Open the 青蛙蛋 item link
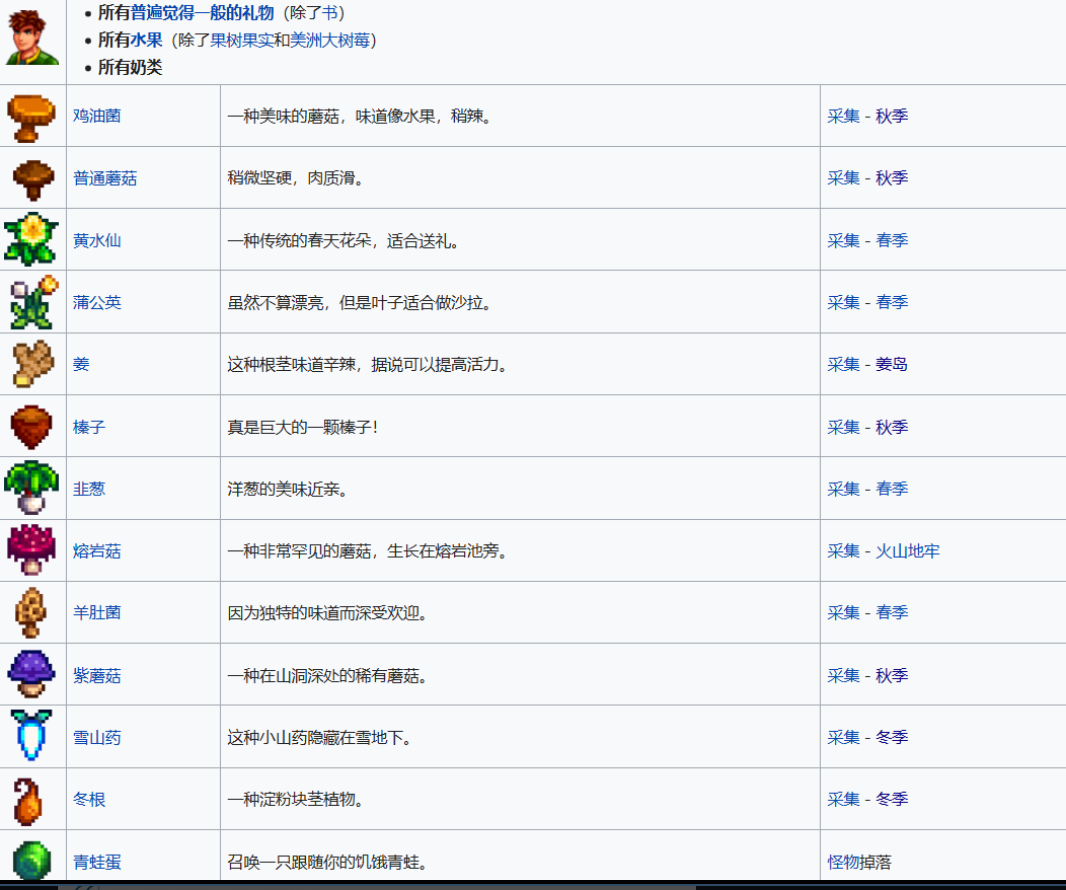Image resolution: width=1066 pixels, height=890 pixels. pyautogui.click(x=97, y=862)
